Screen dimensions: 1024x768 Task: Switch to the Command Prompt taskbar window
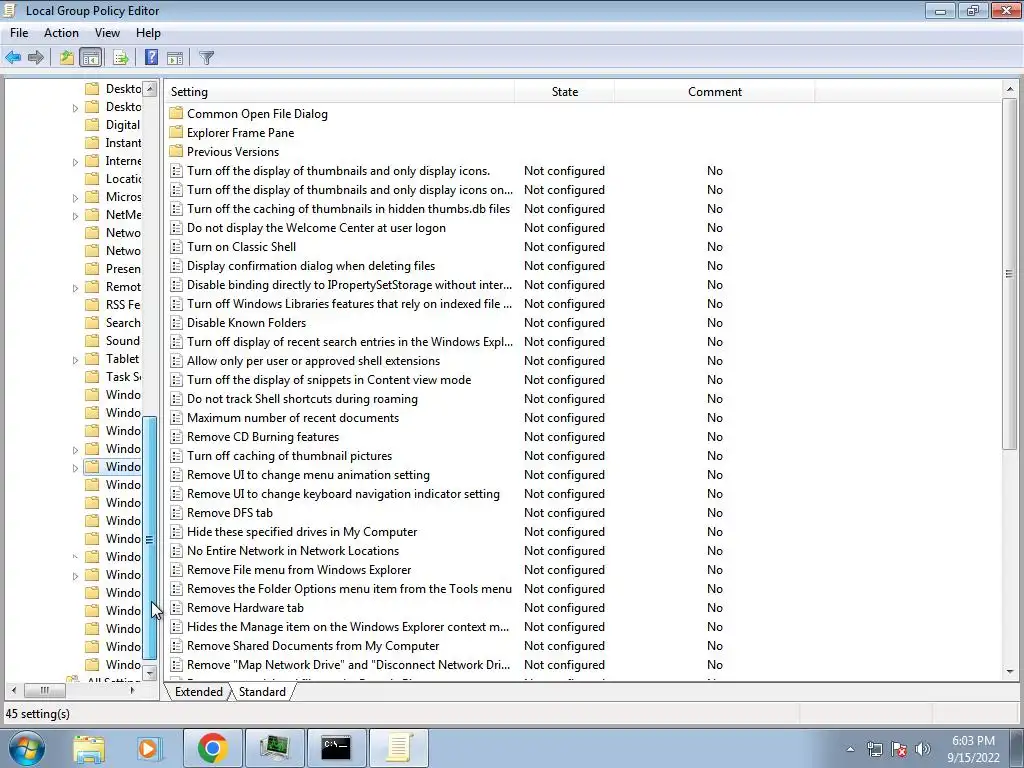(x=336, y=748)
